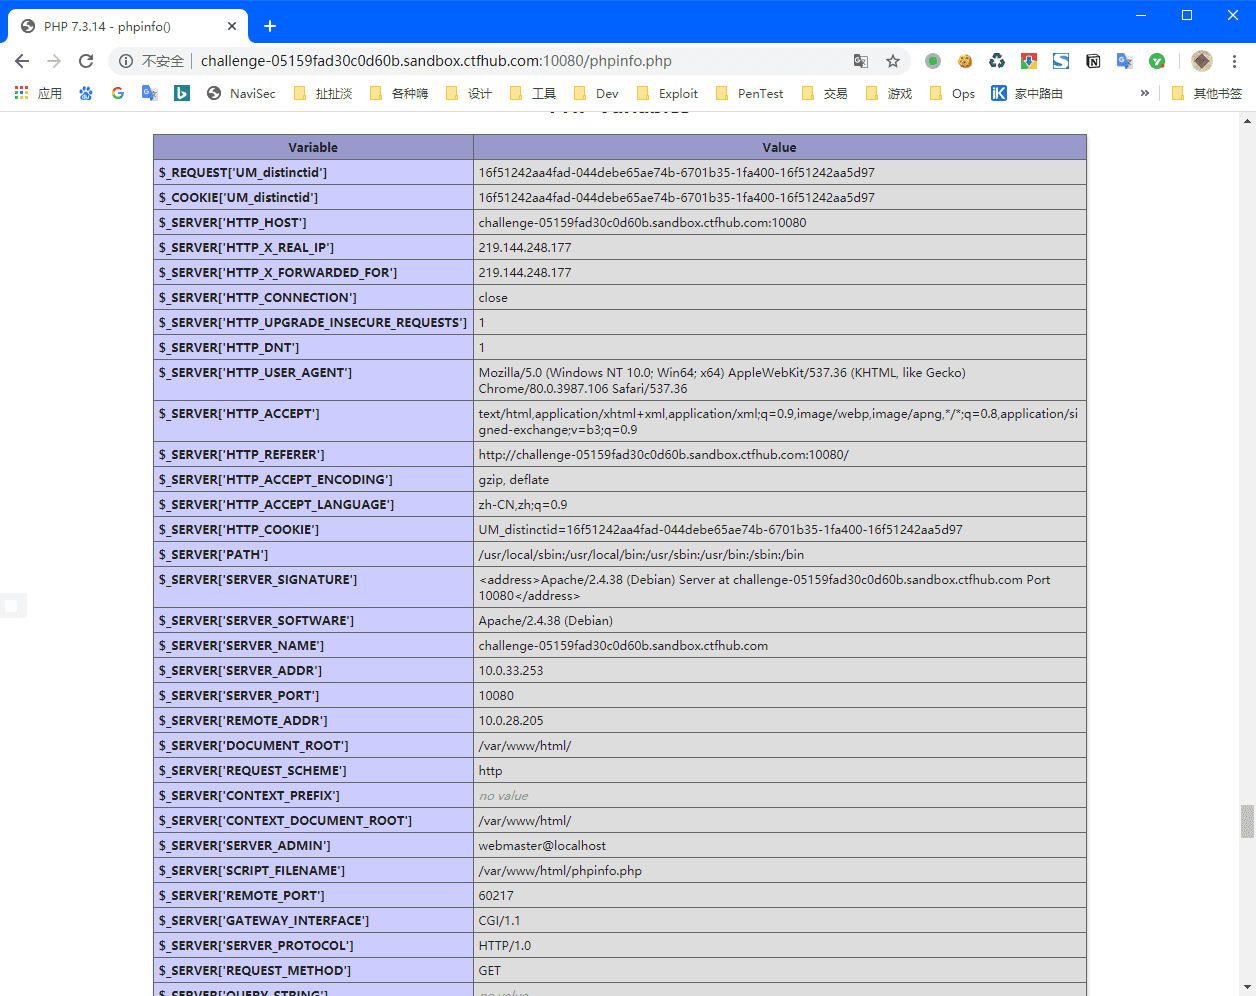
Task: Open Google from the bookmarks bar icon
Action: coord(118,93)
